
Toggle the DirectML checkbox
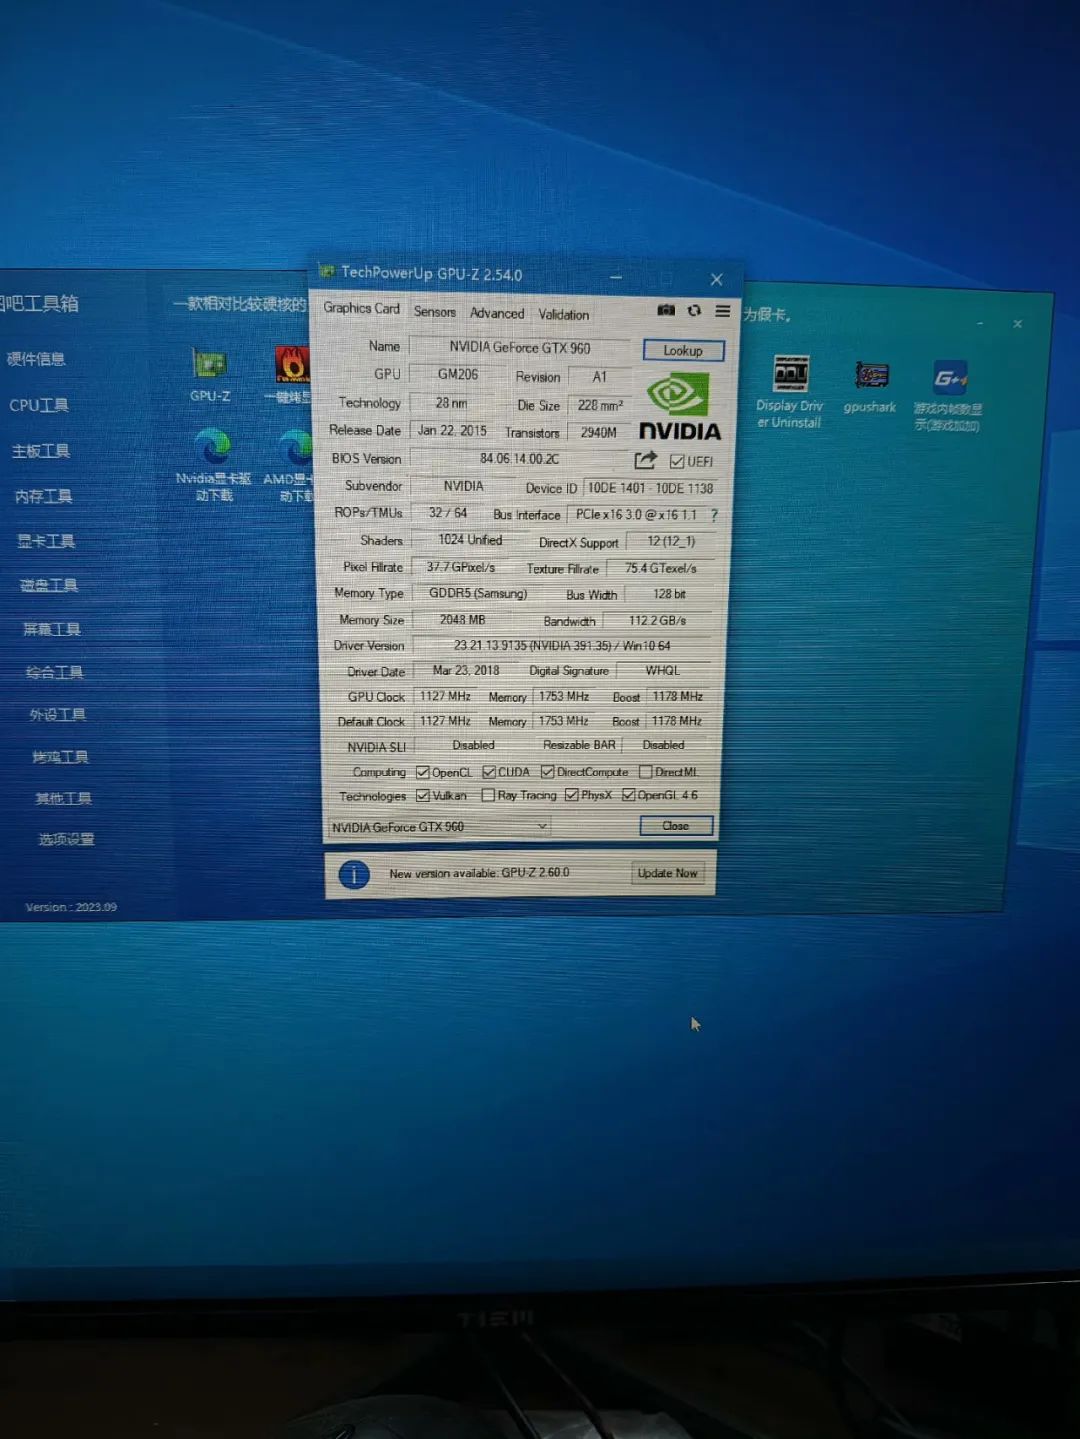[x=646, y=772]
